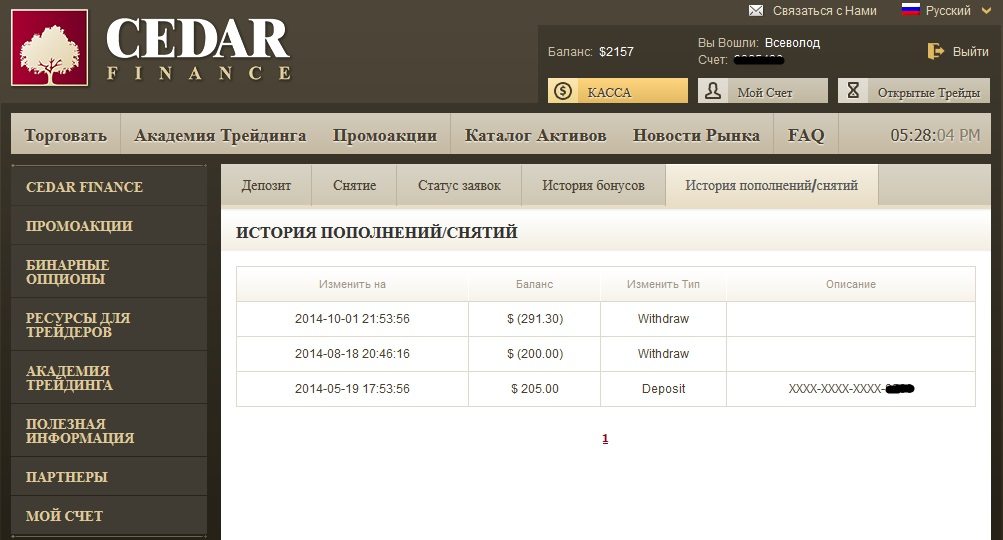Click the XXXX-XXXX-XXXX card description
The height and width of the screenshot is (540, 1003).
pos(851,389)
